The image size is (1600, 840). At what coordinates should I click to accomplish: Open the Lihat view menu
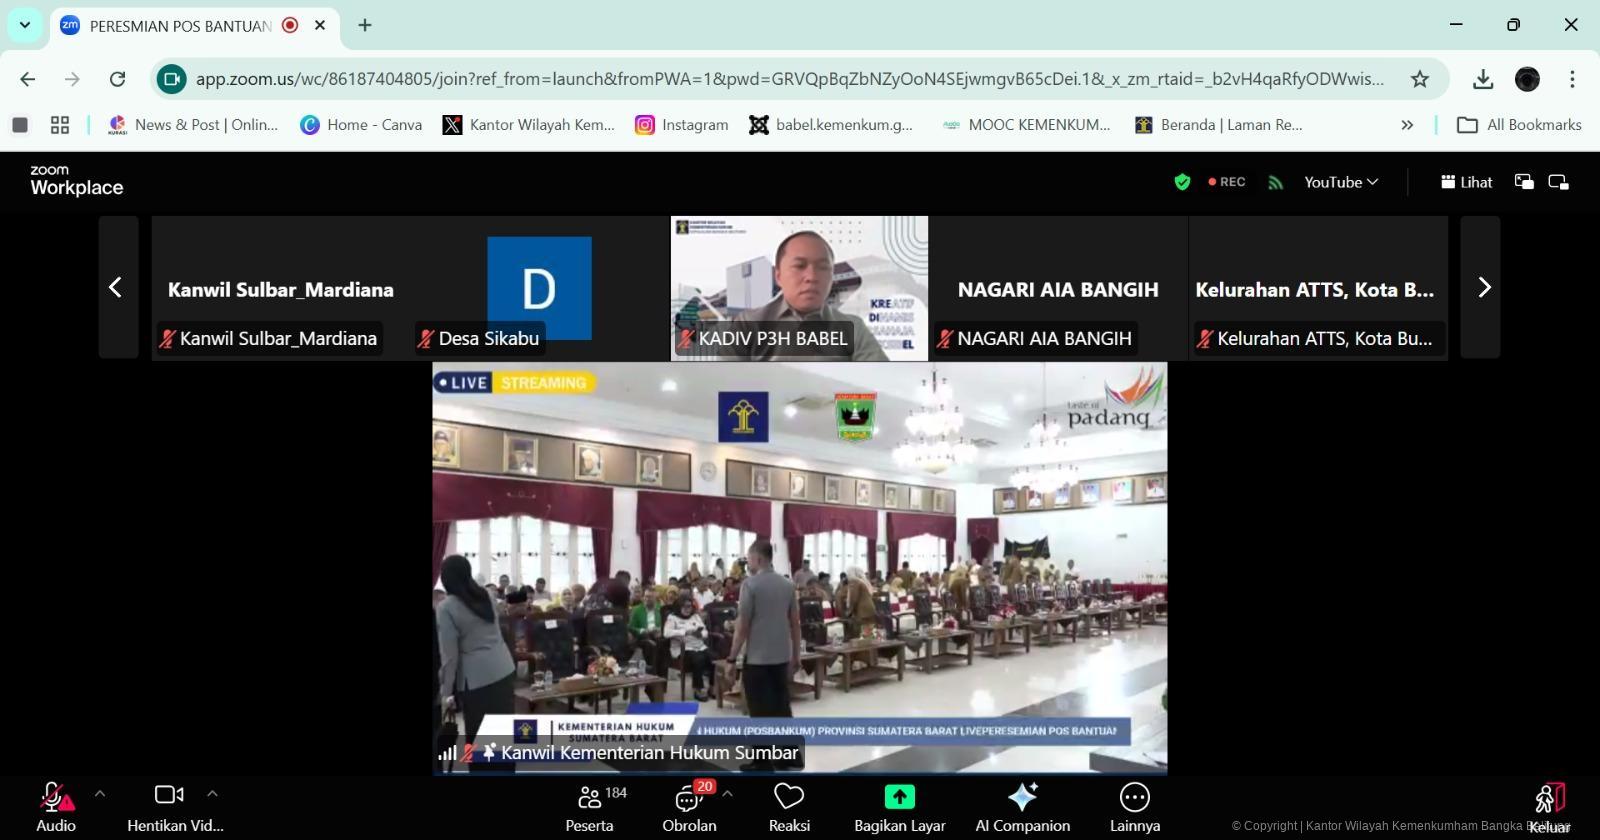(x=1466, y=182)
